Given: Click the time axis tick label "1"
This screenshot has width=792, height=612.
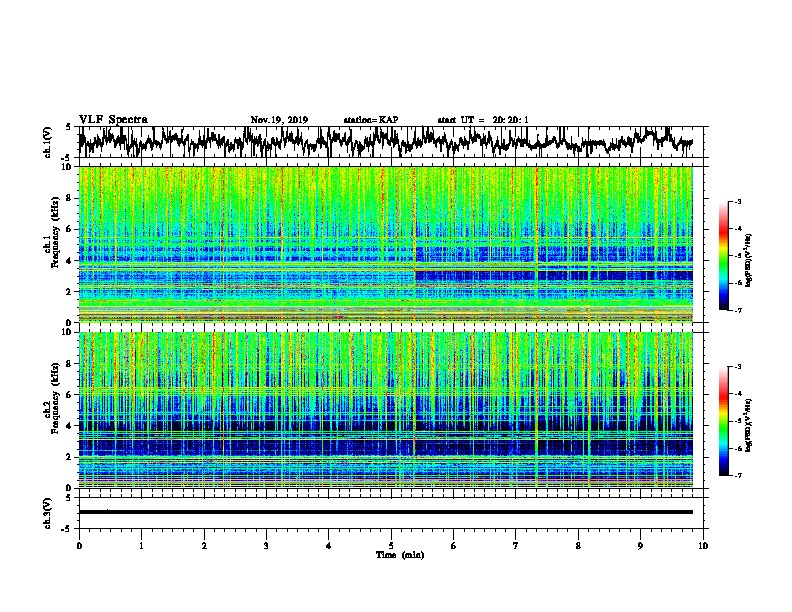Looking at the screenshot, I should click(x=141, y=546).
